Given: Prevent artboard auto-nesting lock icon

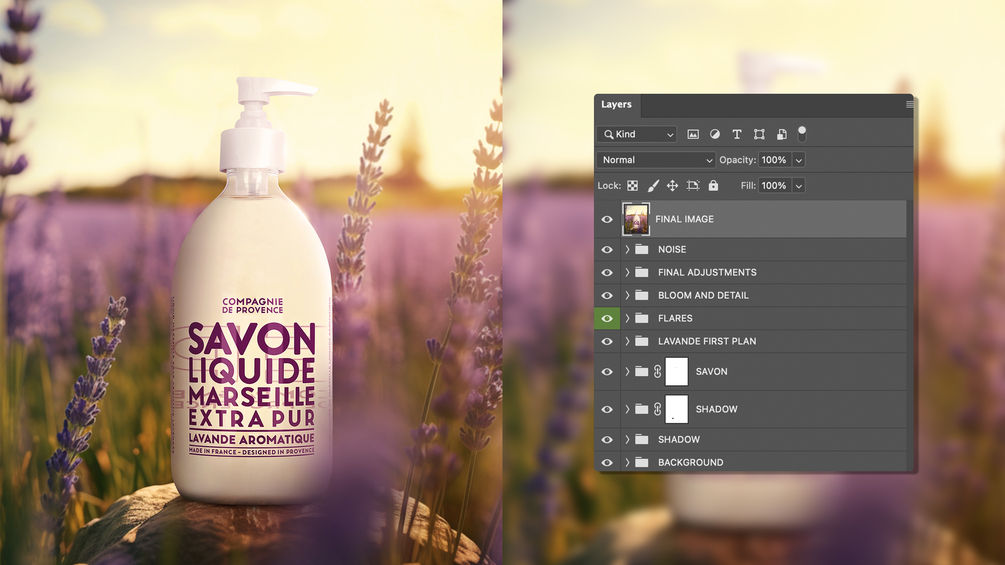Looking at the screenshot, I should (693, 186).
